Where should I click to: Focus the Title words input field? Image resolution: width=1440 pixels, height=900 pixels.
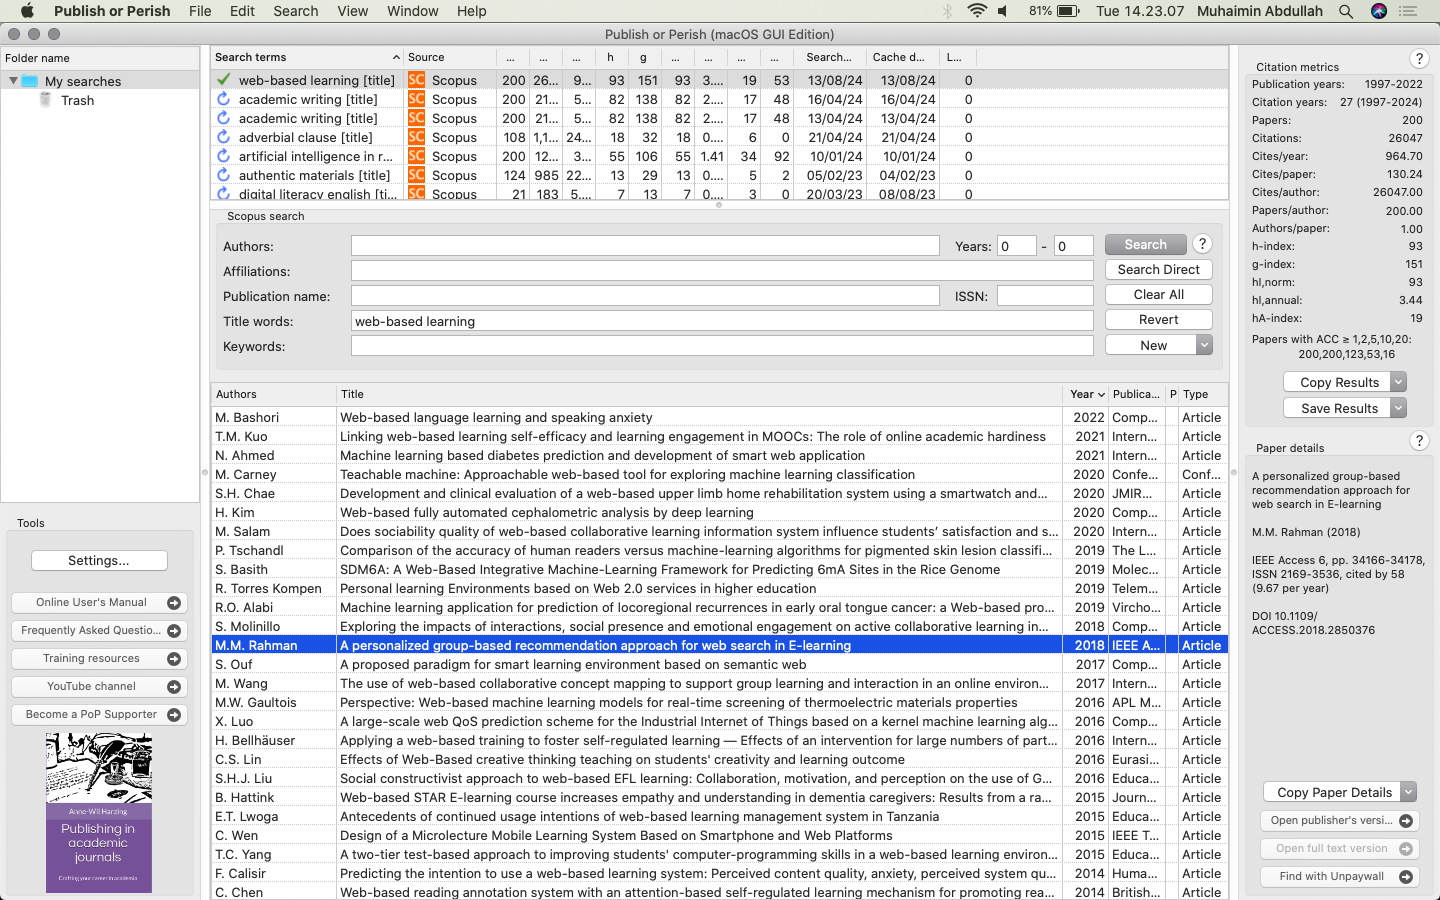pos(722,321)
